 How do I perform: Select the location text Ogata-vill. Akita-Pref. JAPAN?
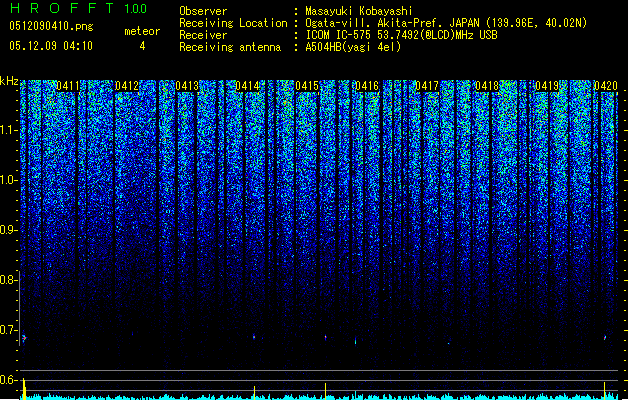point(392,23)
